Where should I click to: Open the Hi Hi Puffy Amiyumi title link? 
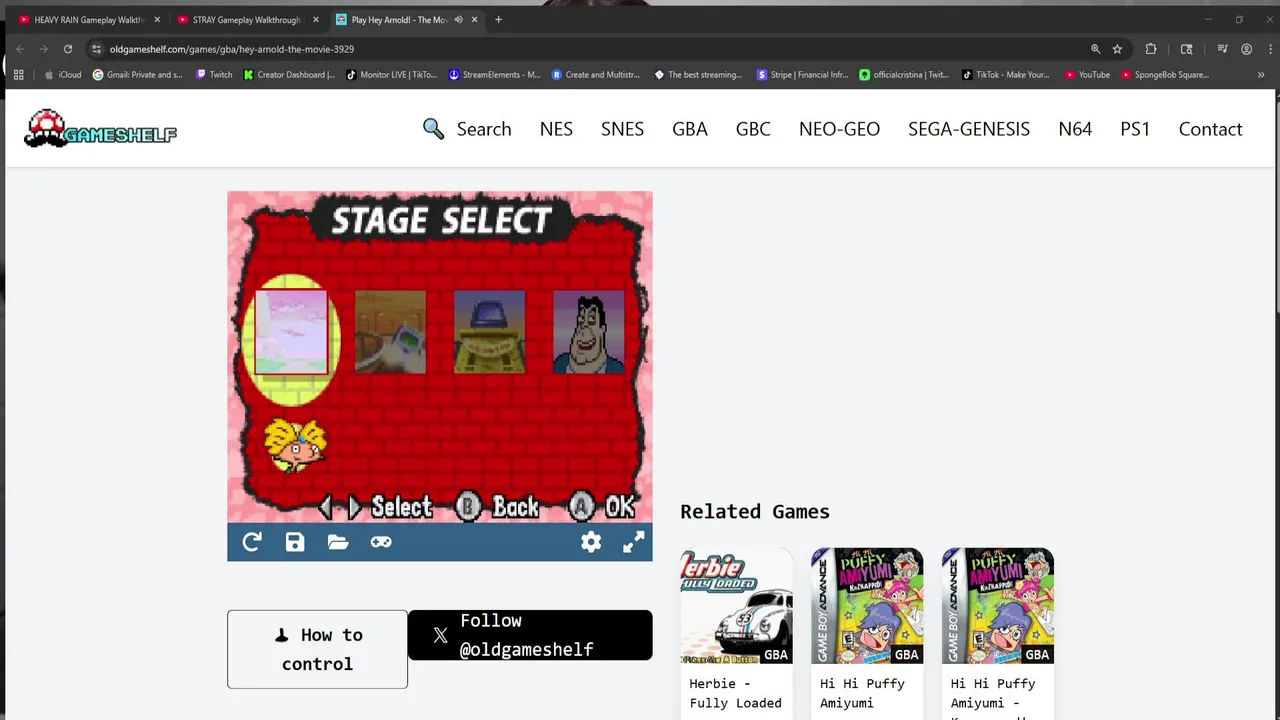[862, 693]
